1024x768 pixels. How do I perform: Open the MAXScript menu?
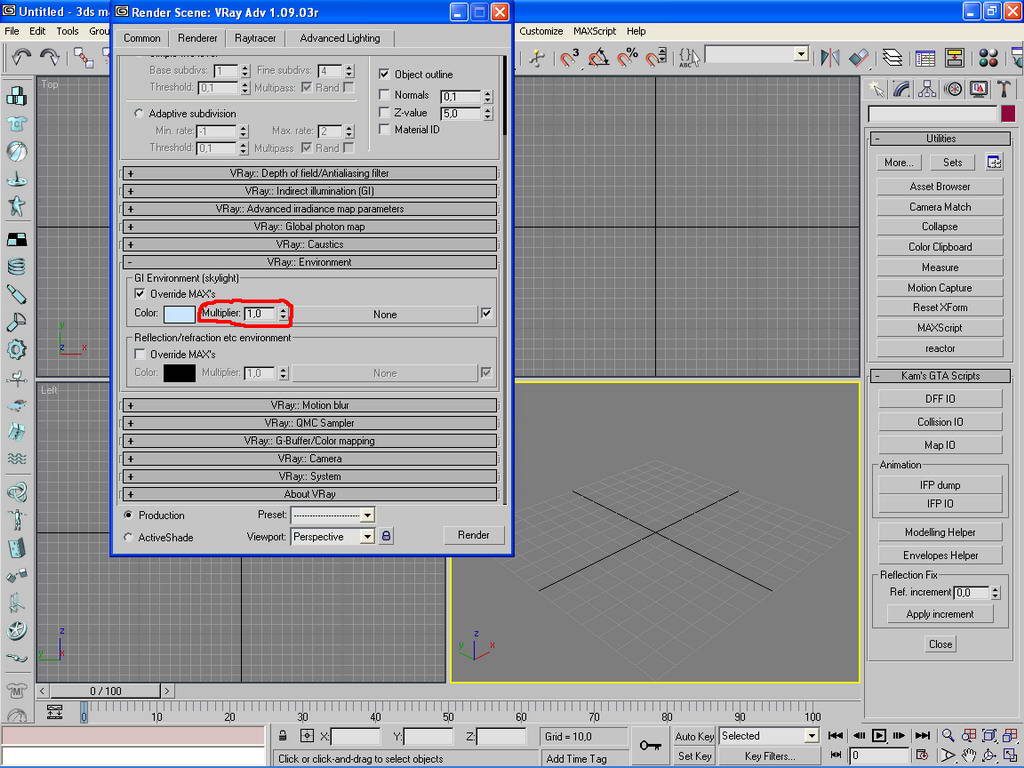(x=594, y=31)
